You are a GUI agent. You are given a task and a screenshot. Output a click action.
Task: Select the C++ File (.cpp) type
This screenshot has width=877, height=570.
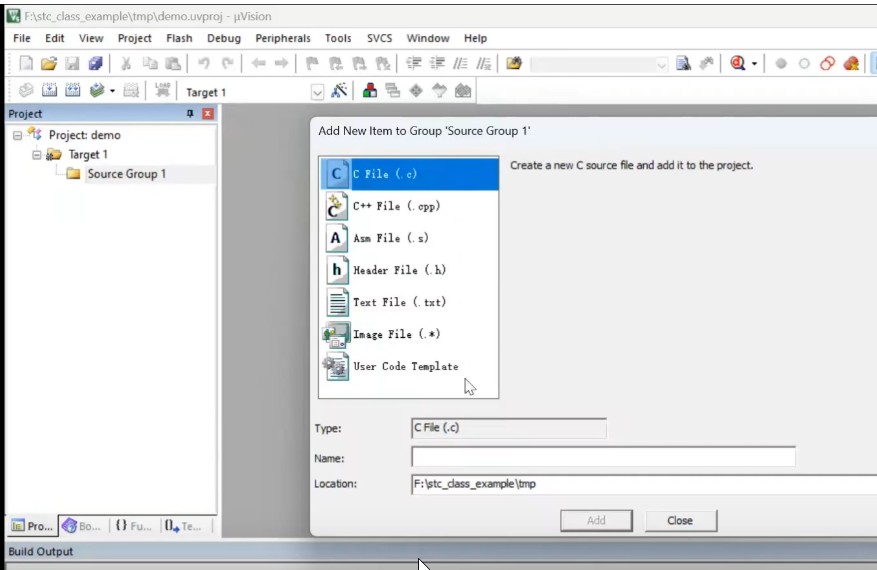(396, 206)
